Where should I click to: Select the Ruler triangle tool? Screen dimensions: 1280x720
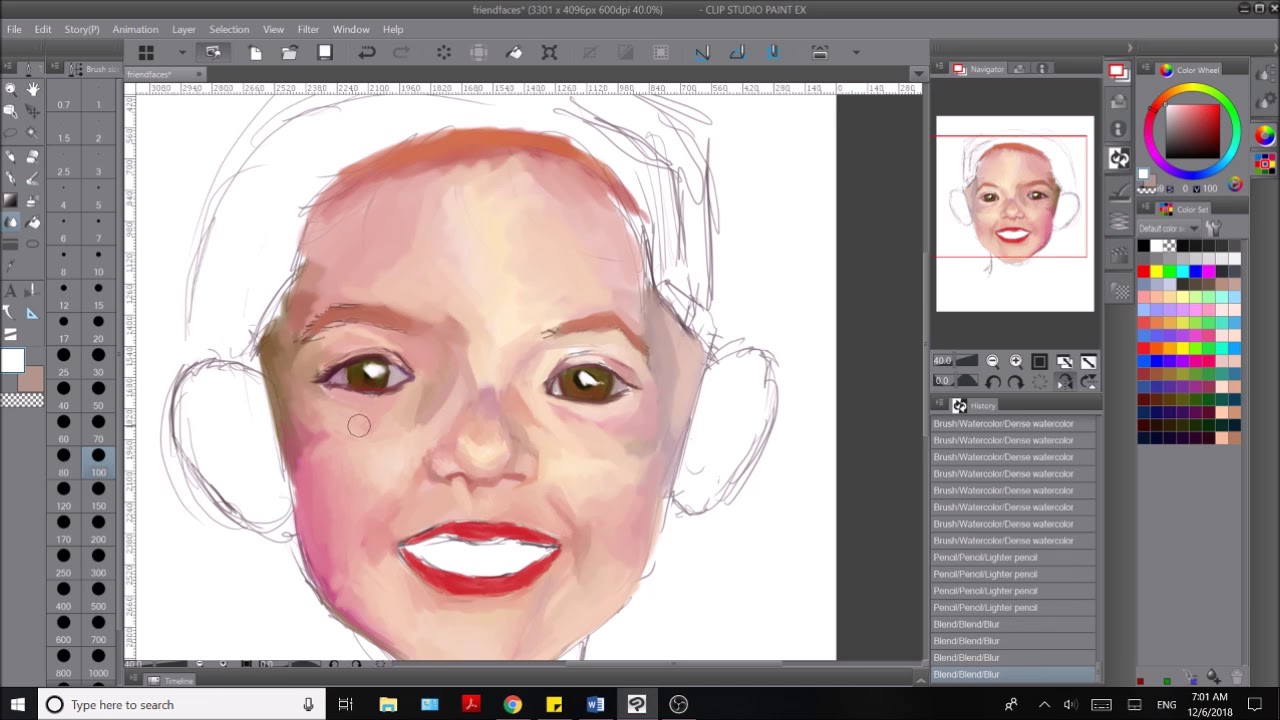pos(33,313)
